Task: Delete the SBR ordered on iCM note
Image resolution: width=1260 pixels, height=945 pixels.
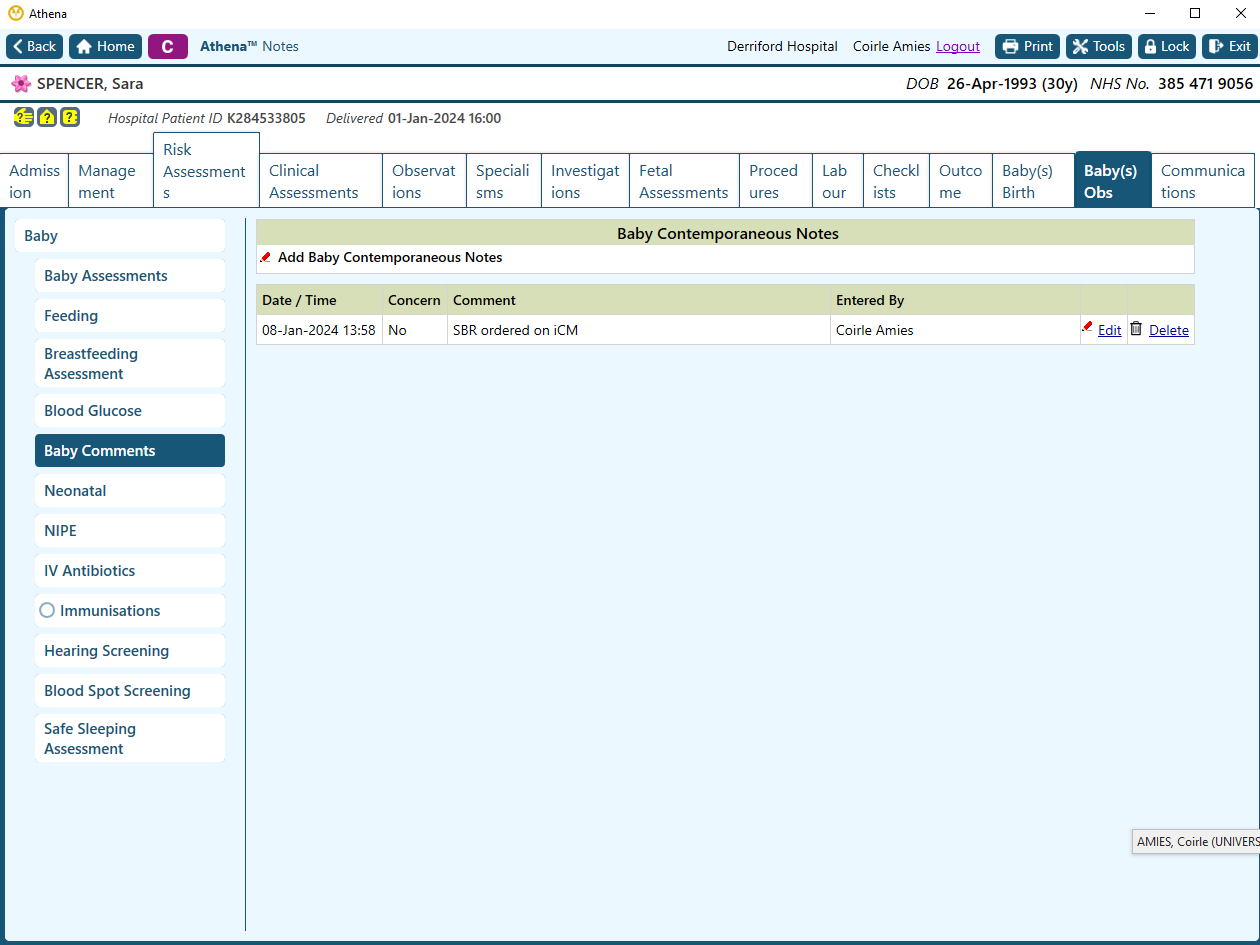Action: tap(1169, 330)
